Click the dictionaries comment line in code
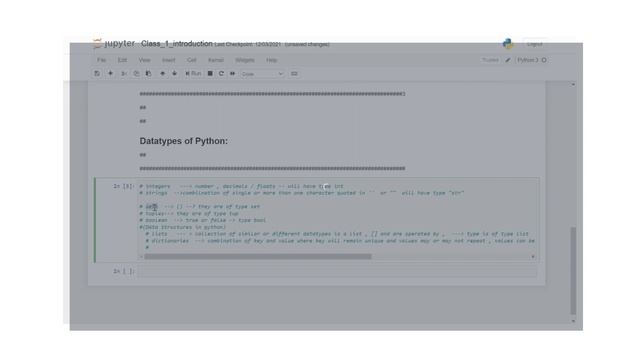The image size is (640, 360). pyautogui.click(x=340, y=241)
